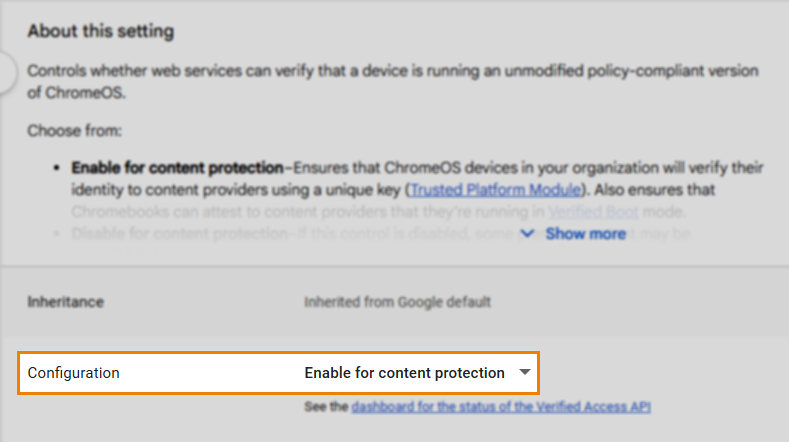Open the Enable for content protection dropdown
Screen dimensions: 789x442
(404, 373)
